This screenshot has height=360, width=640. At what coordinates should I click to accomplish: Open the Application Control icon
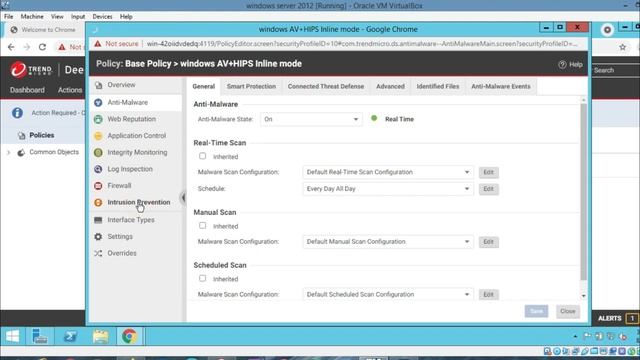coord(98,136)
